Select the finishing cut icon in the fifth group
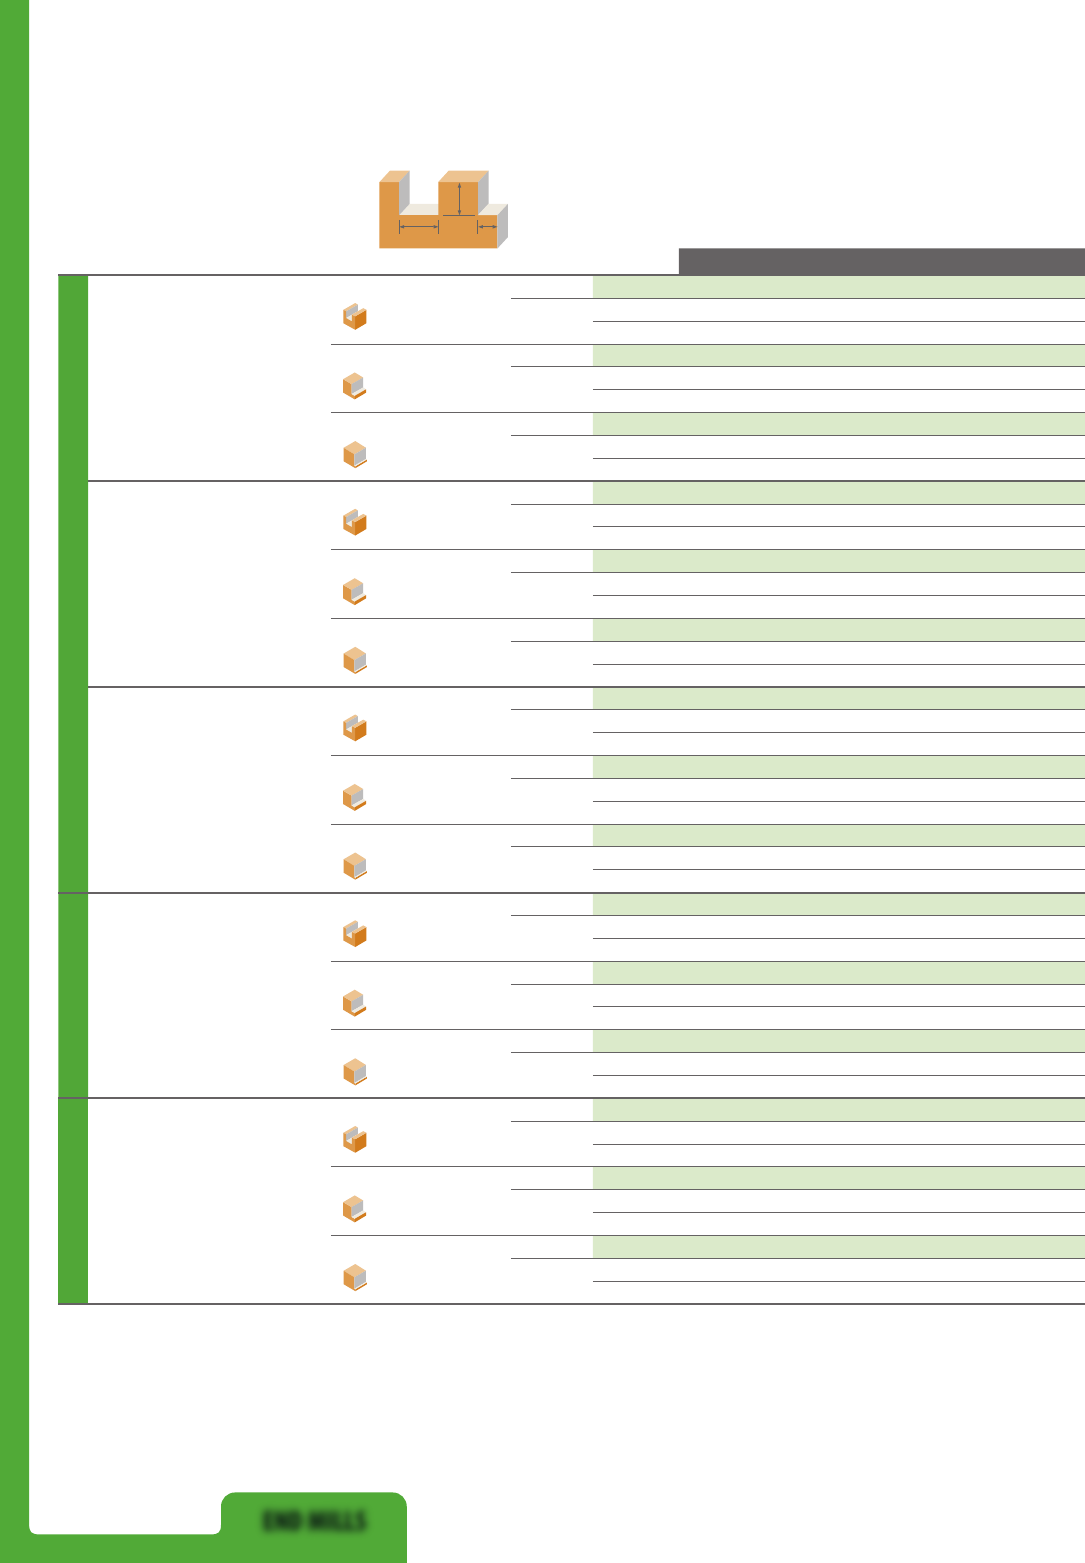Screen dimensions: 1085x1563 355,1278
